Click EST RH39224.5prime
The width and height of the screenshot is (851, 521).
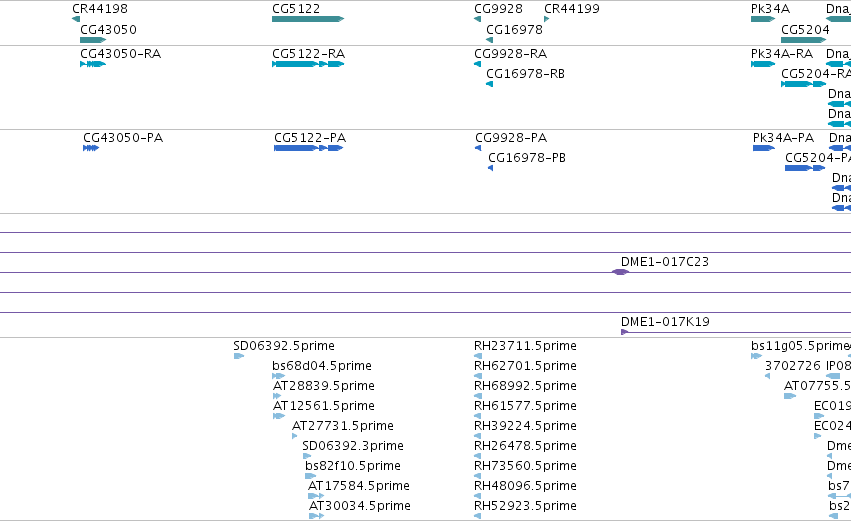478,436
